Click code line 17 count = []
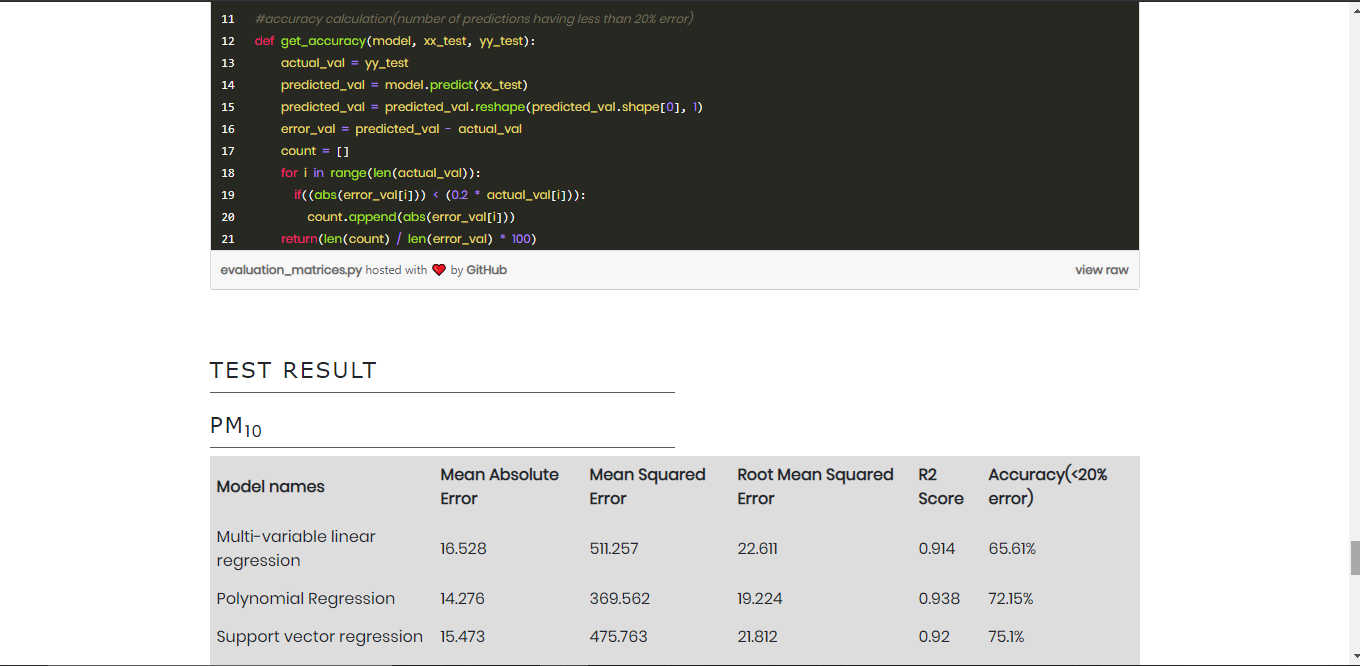Image resolution: width=1360 pixels, height=666 pixels. coord(315,151)
